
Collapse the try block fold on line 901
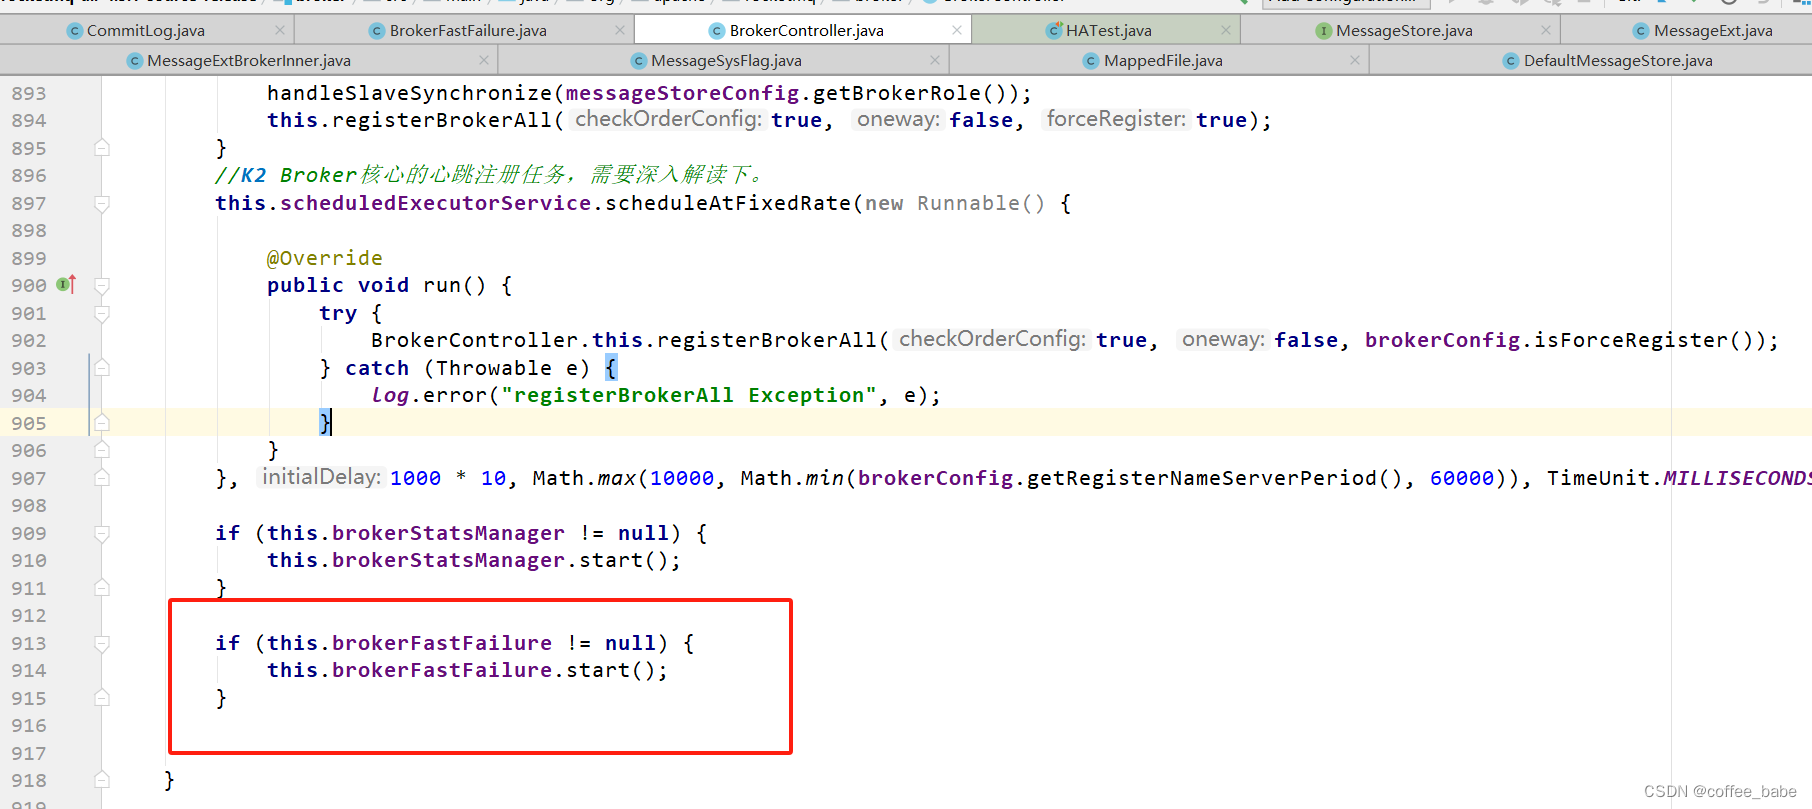pos(102,313)
